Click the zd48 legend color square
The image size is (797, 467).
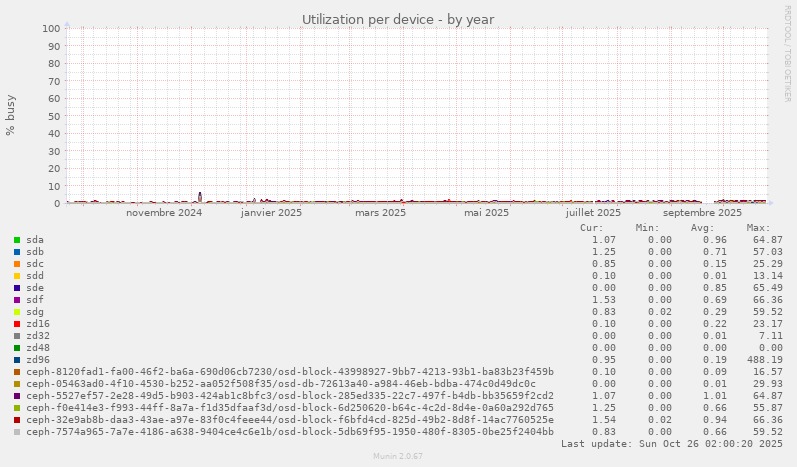pos(17,348)
